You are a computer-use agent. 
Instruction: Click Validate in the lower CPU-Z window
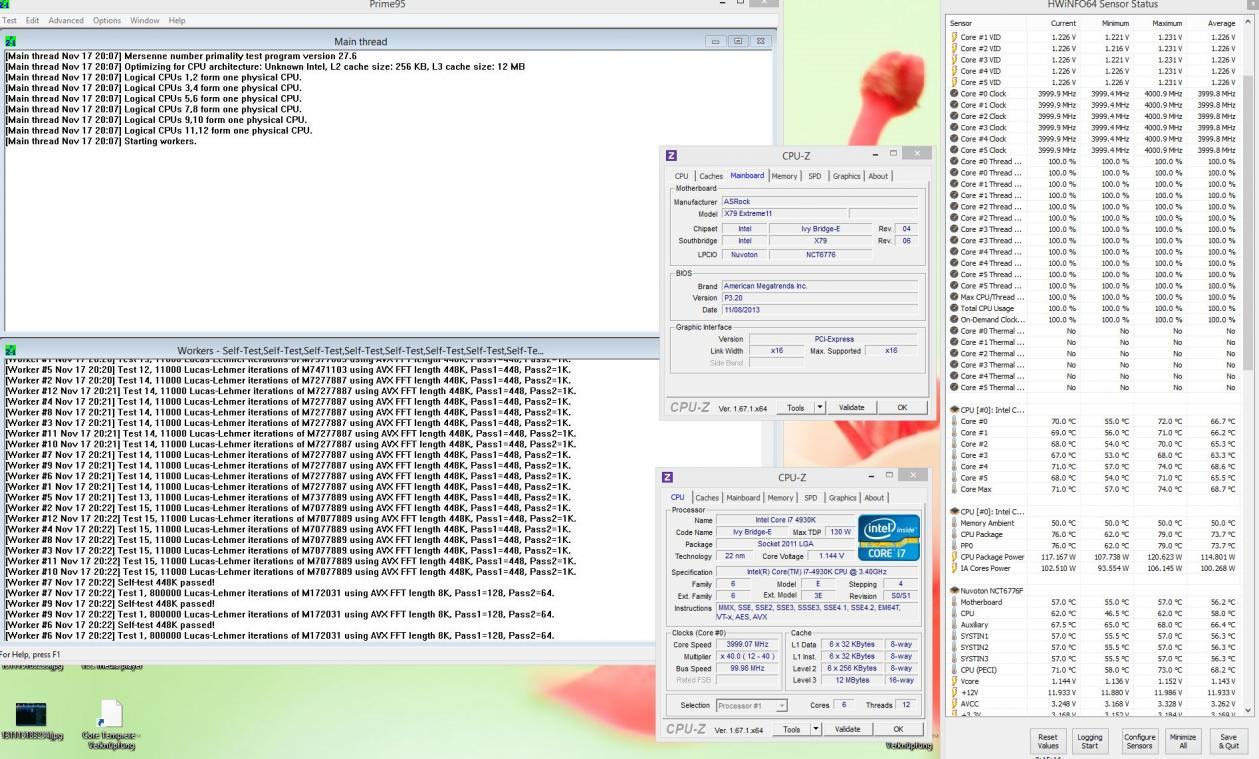[x=848, y=730]
